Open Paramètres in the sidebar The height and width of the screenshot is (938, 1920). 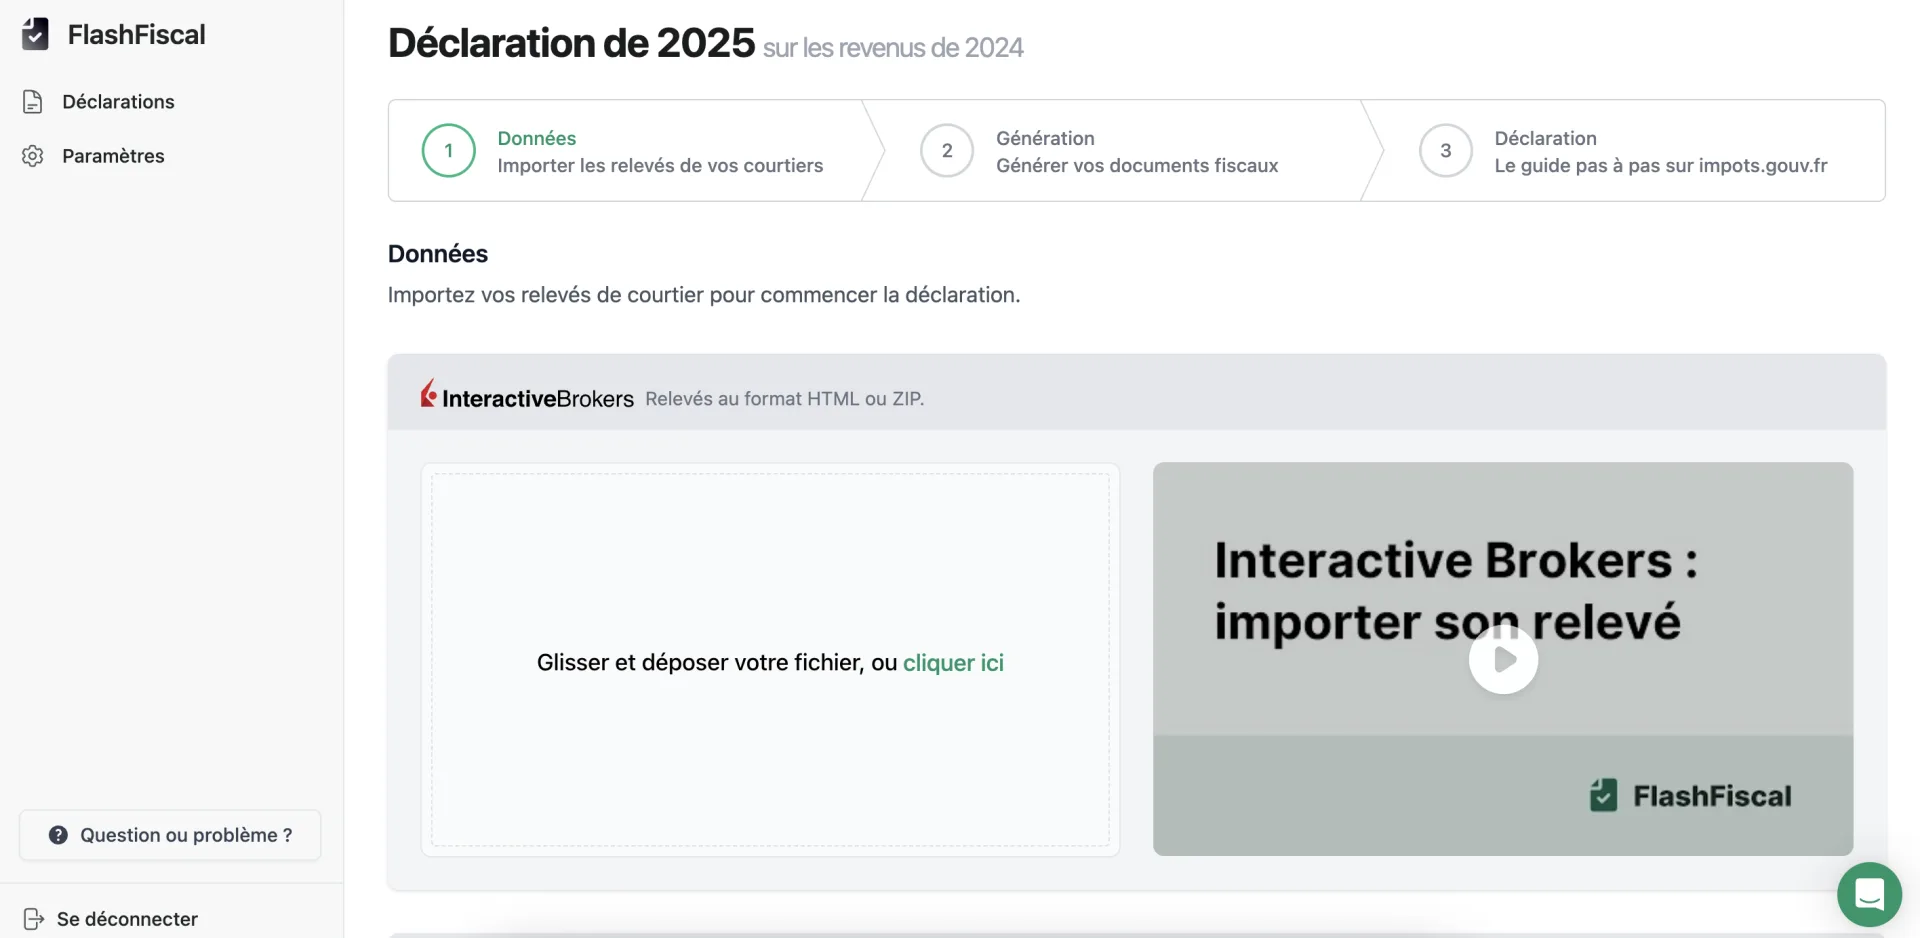[x=113, y=156]
